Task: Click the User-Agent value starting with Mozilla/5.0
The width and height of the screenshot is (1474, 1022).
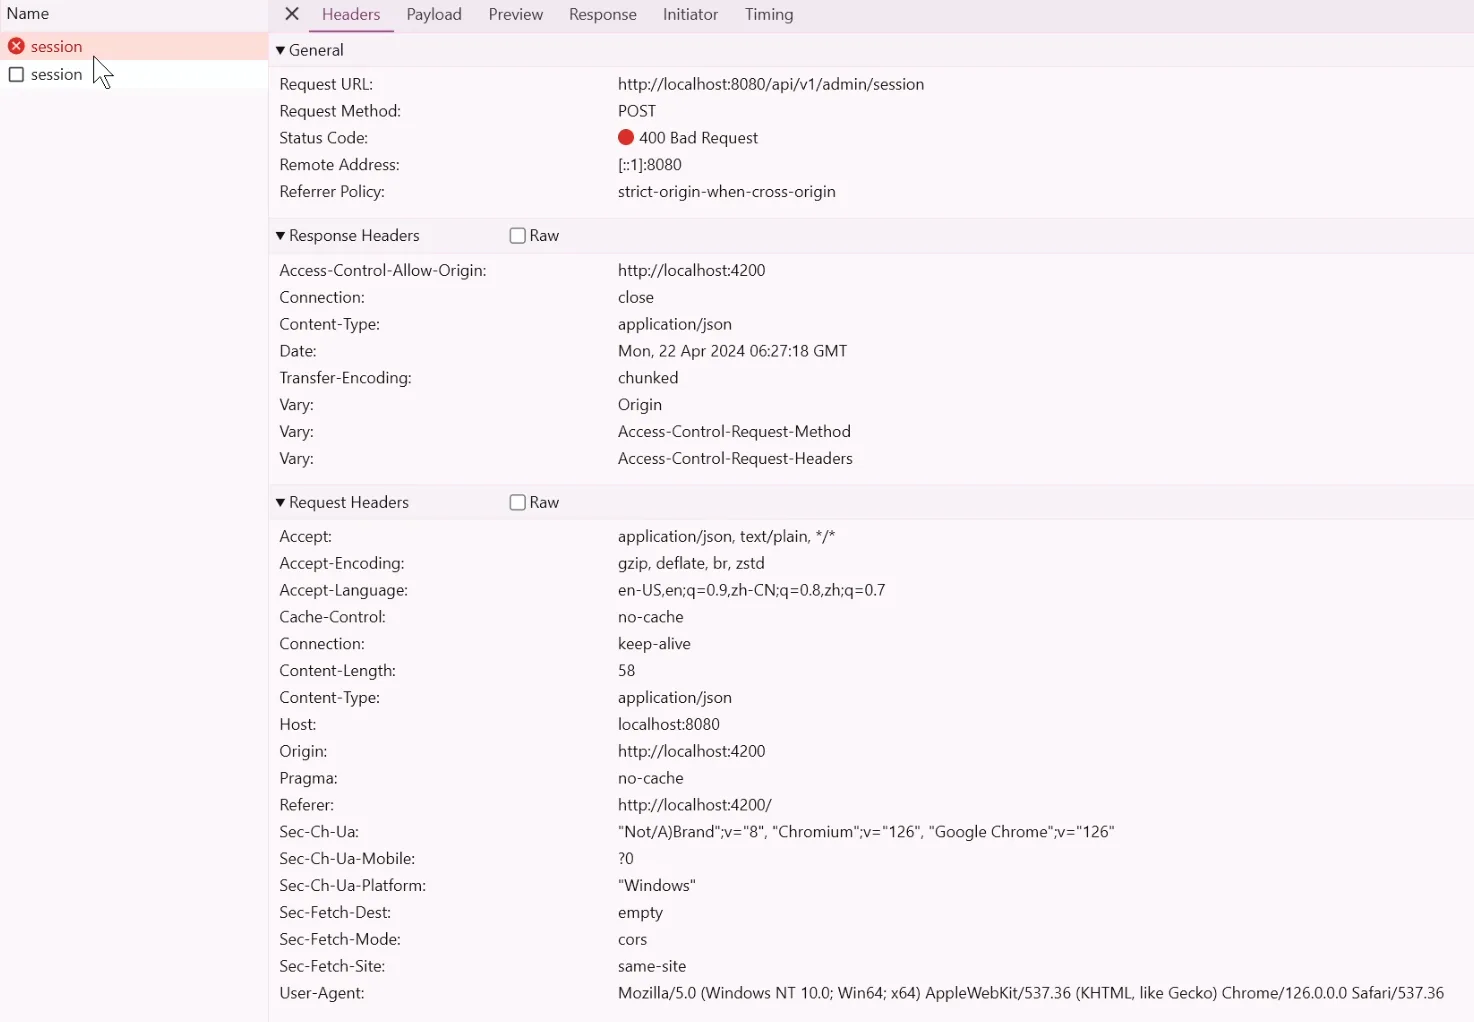Action: point(1031,994)
